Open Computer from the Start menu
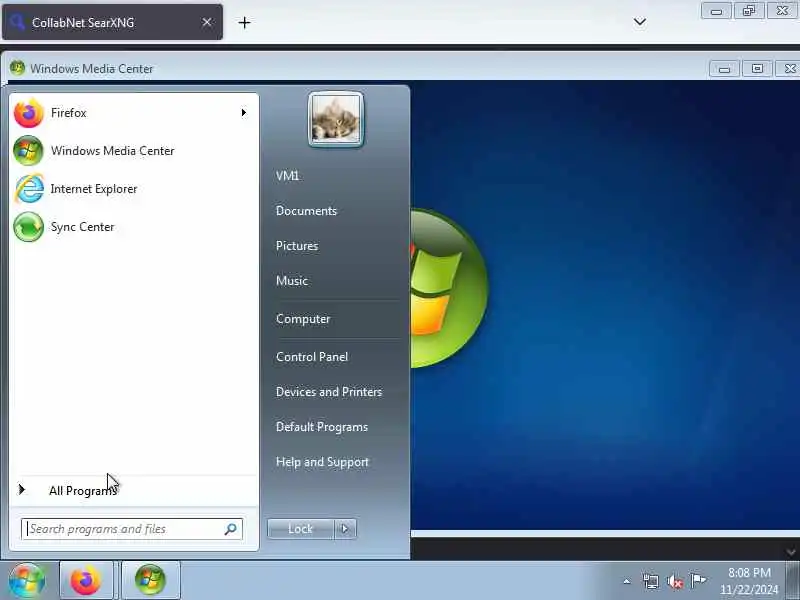 pyautogui.click(x=303, y=319)
